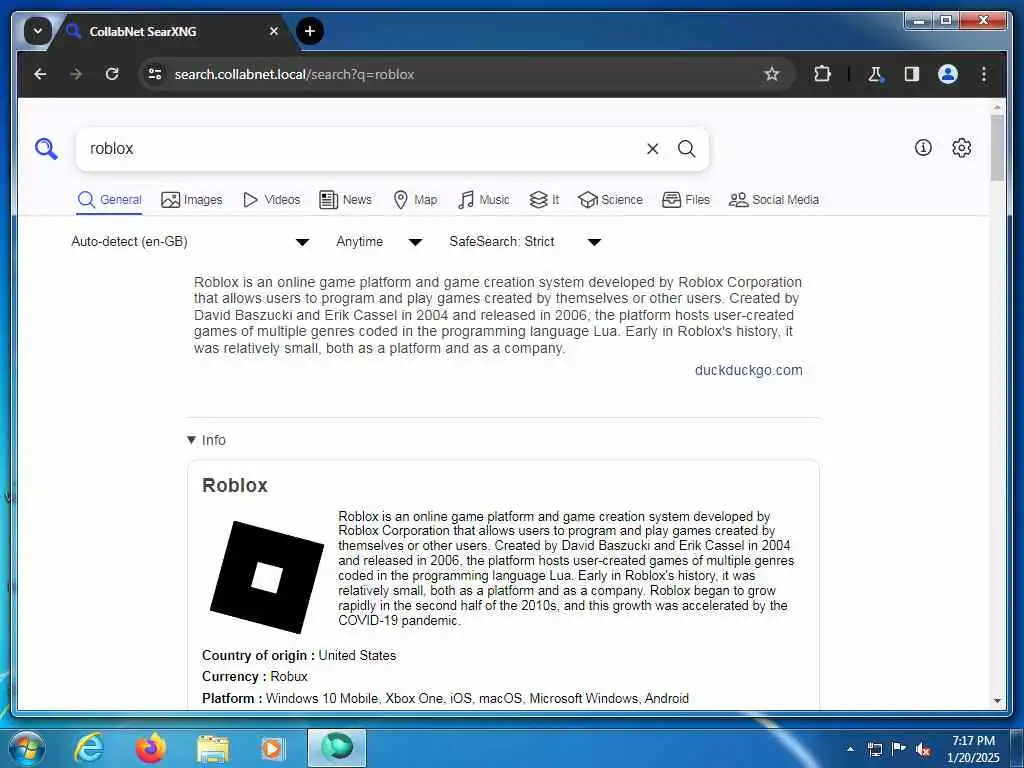
Task: Open the Auto-detect (en-GB) language dropdown
Action: coord(190,242)
